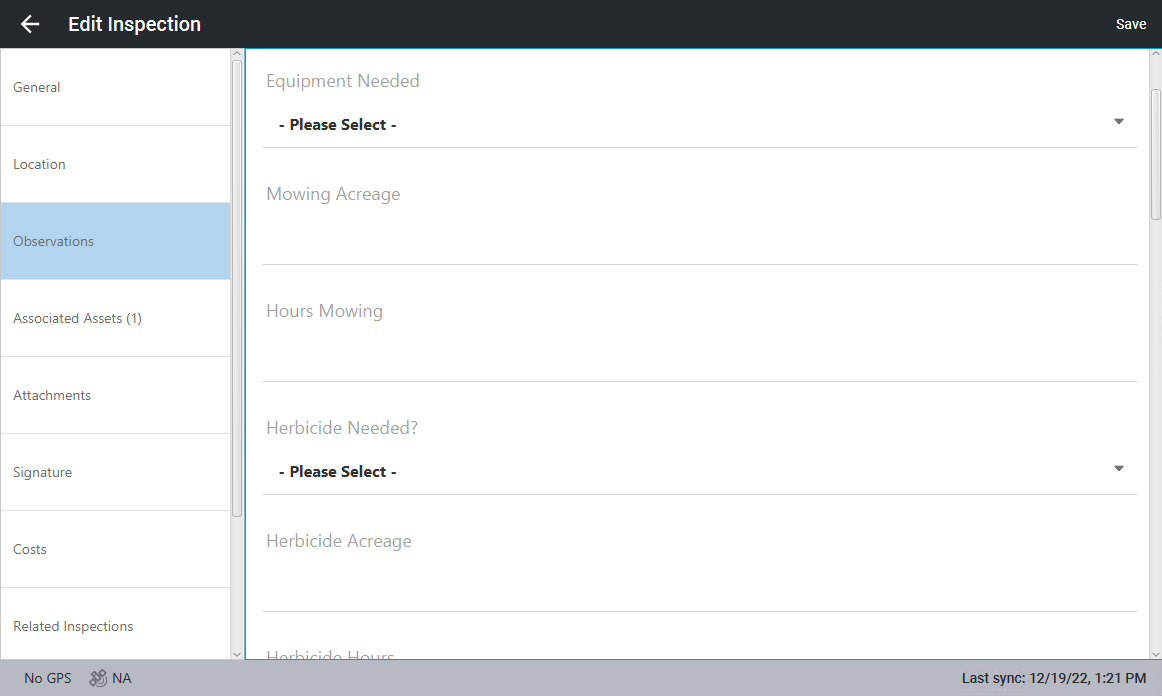Click the sidebar scroll-down arrow
1162x696 pixels.
[x=237, y=654]
